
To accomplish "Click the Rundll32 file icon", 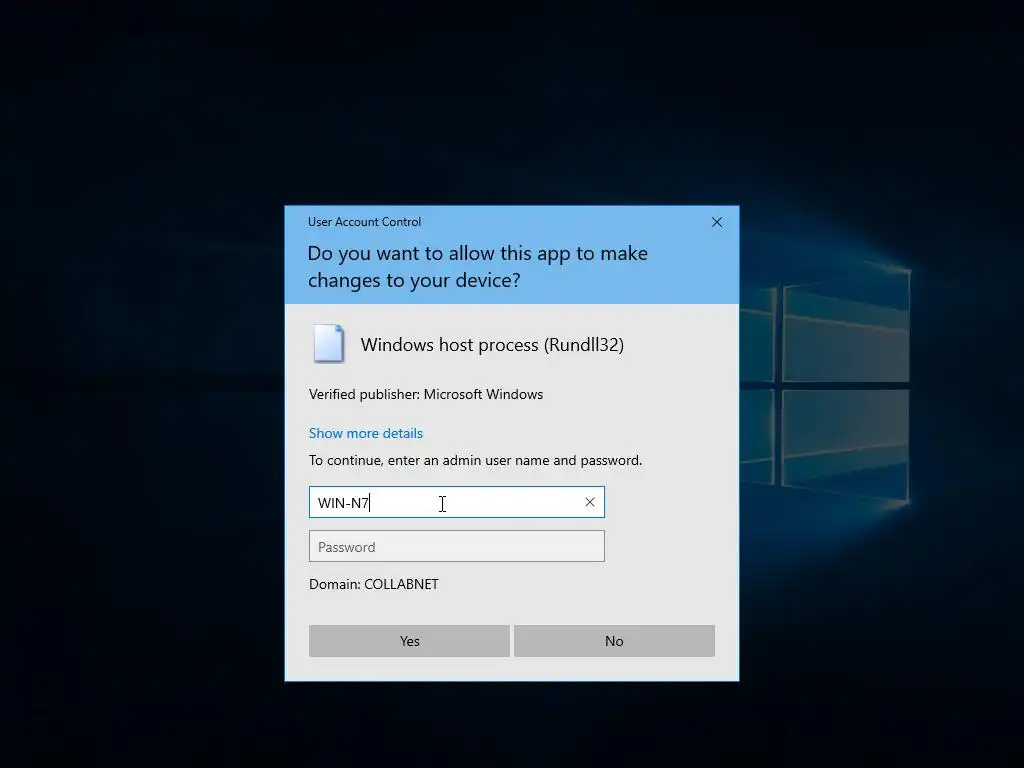I will pyautogui.click(x=328, y=344).
